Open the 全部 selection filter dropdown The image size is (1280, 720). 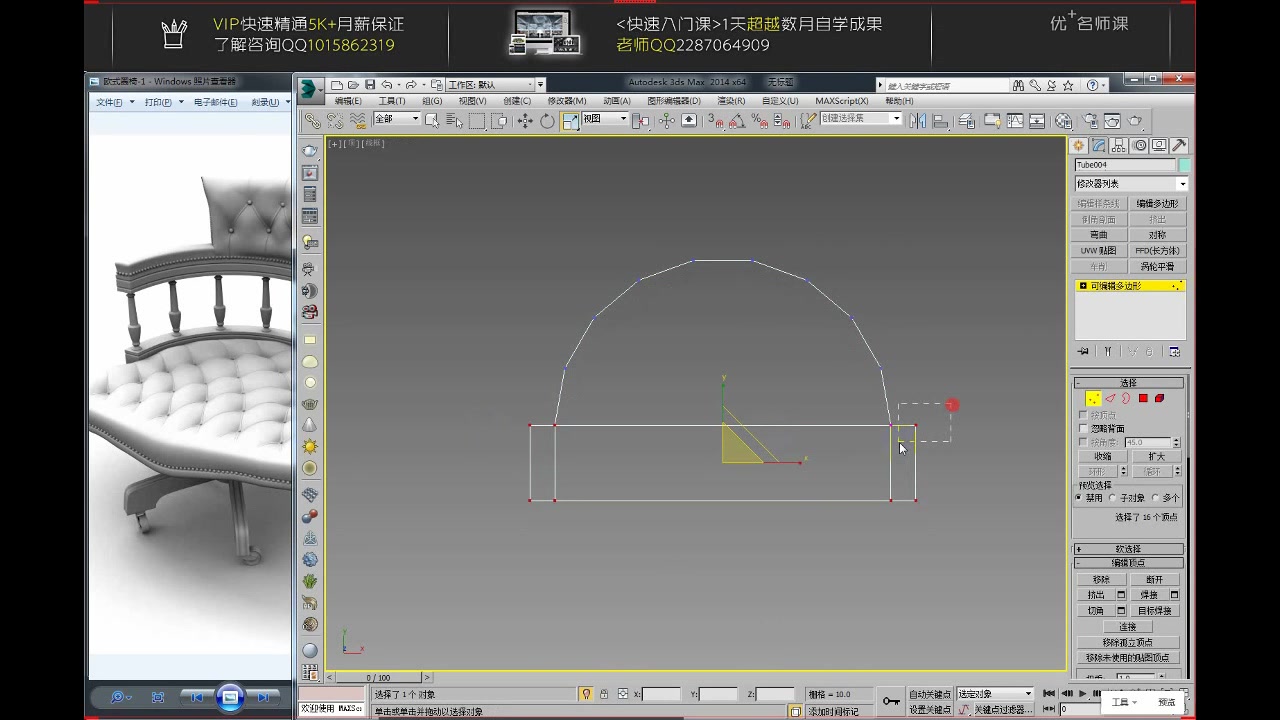click(x=395, y=119)
